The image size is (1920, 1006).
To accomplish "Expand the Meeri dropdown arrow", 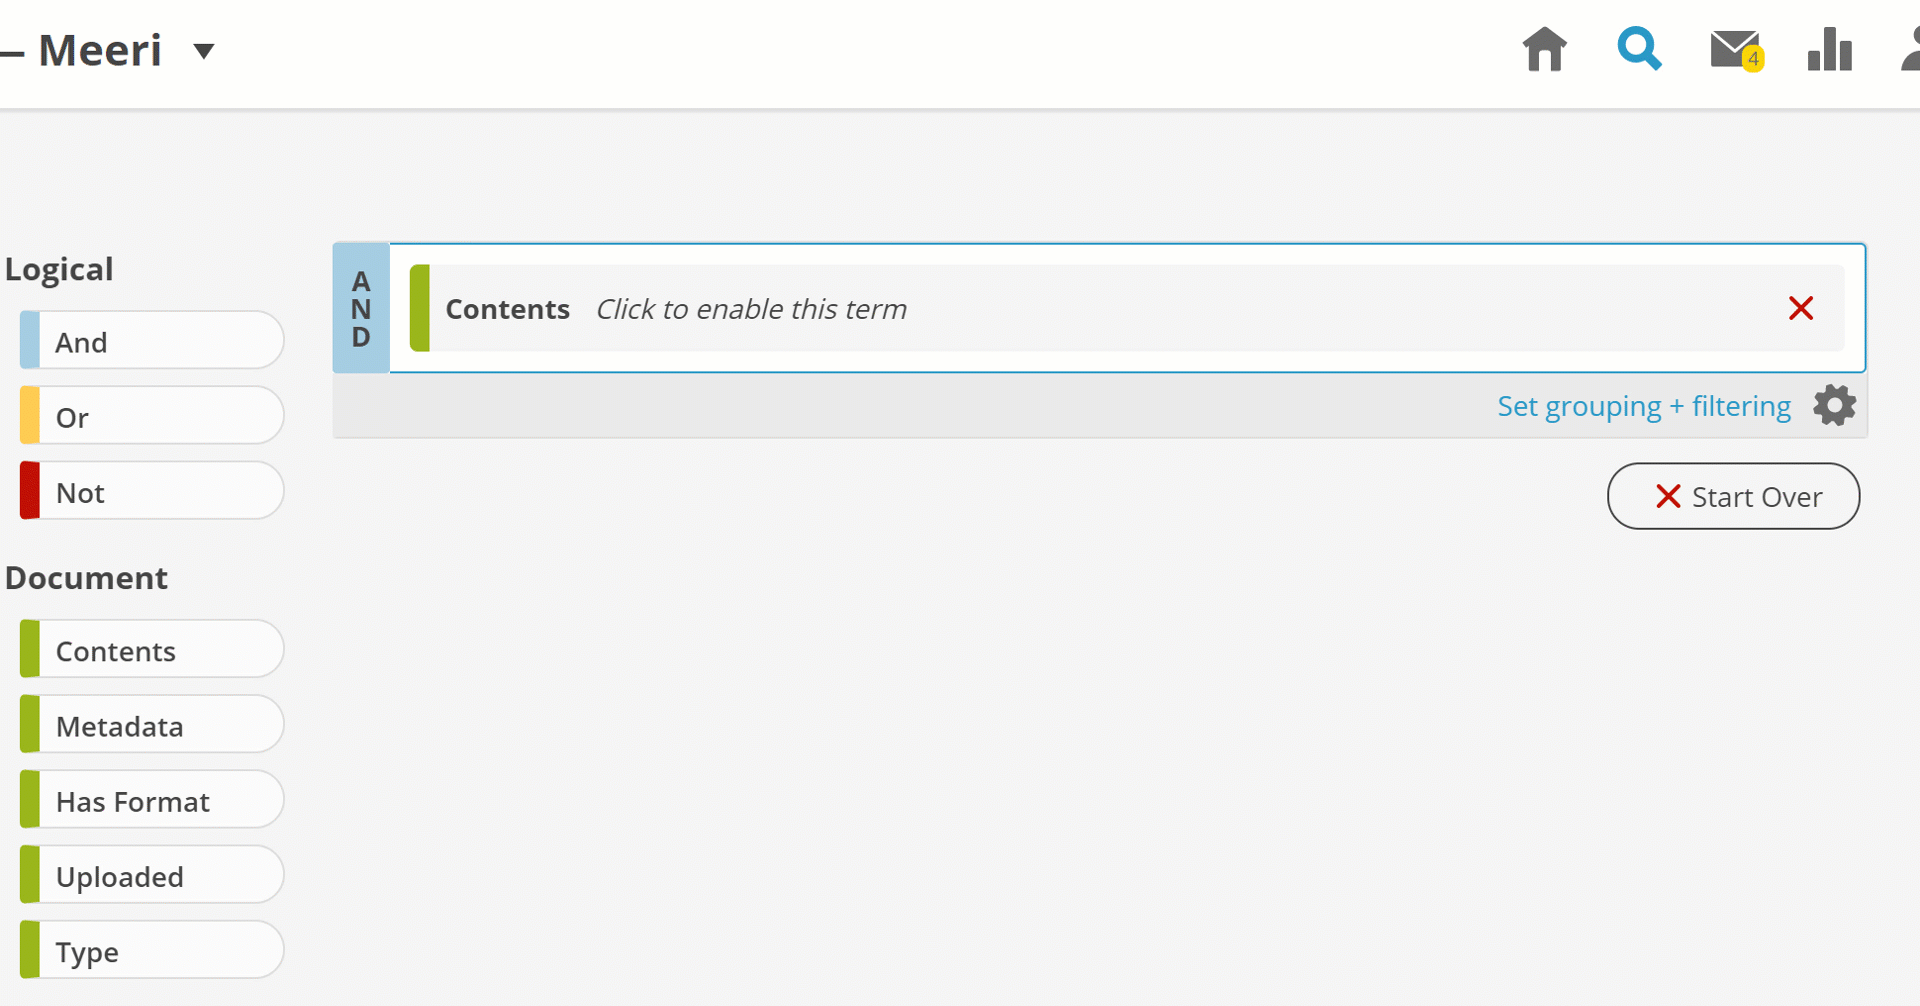I will point(204,51).
